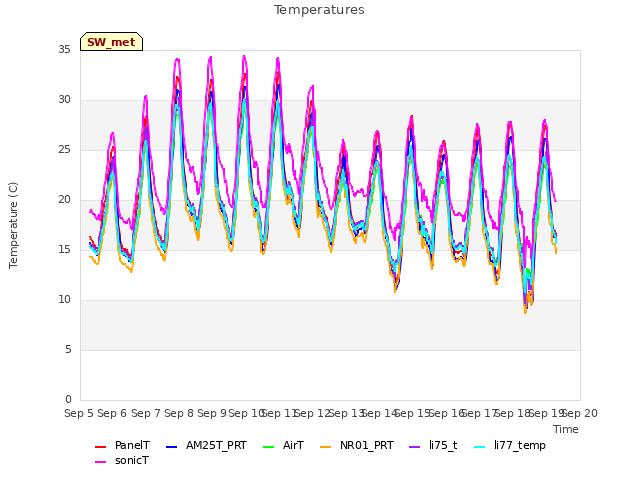The height and width of the screenshot is (480, 640).
Task: Click the Sep 5 x-axis tick label
Action: (x=79, y=413)
